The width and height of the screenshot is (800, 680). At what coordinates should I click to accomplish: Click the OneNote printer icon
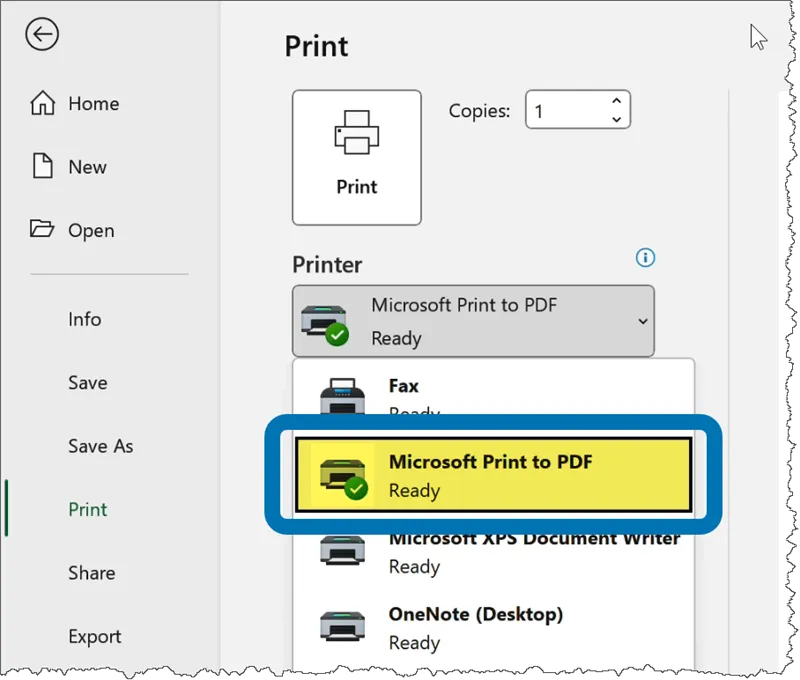pos(342,626)
